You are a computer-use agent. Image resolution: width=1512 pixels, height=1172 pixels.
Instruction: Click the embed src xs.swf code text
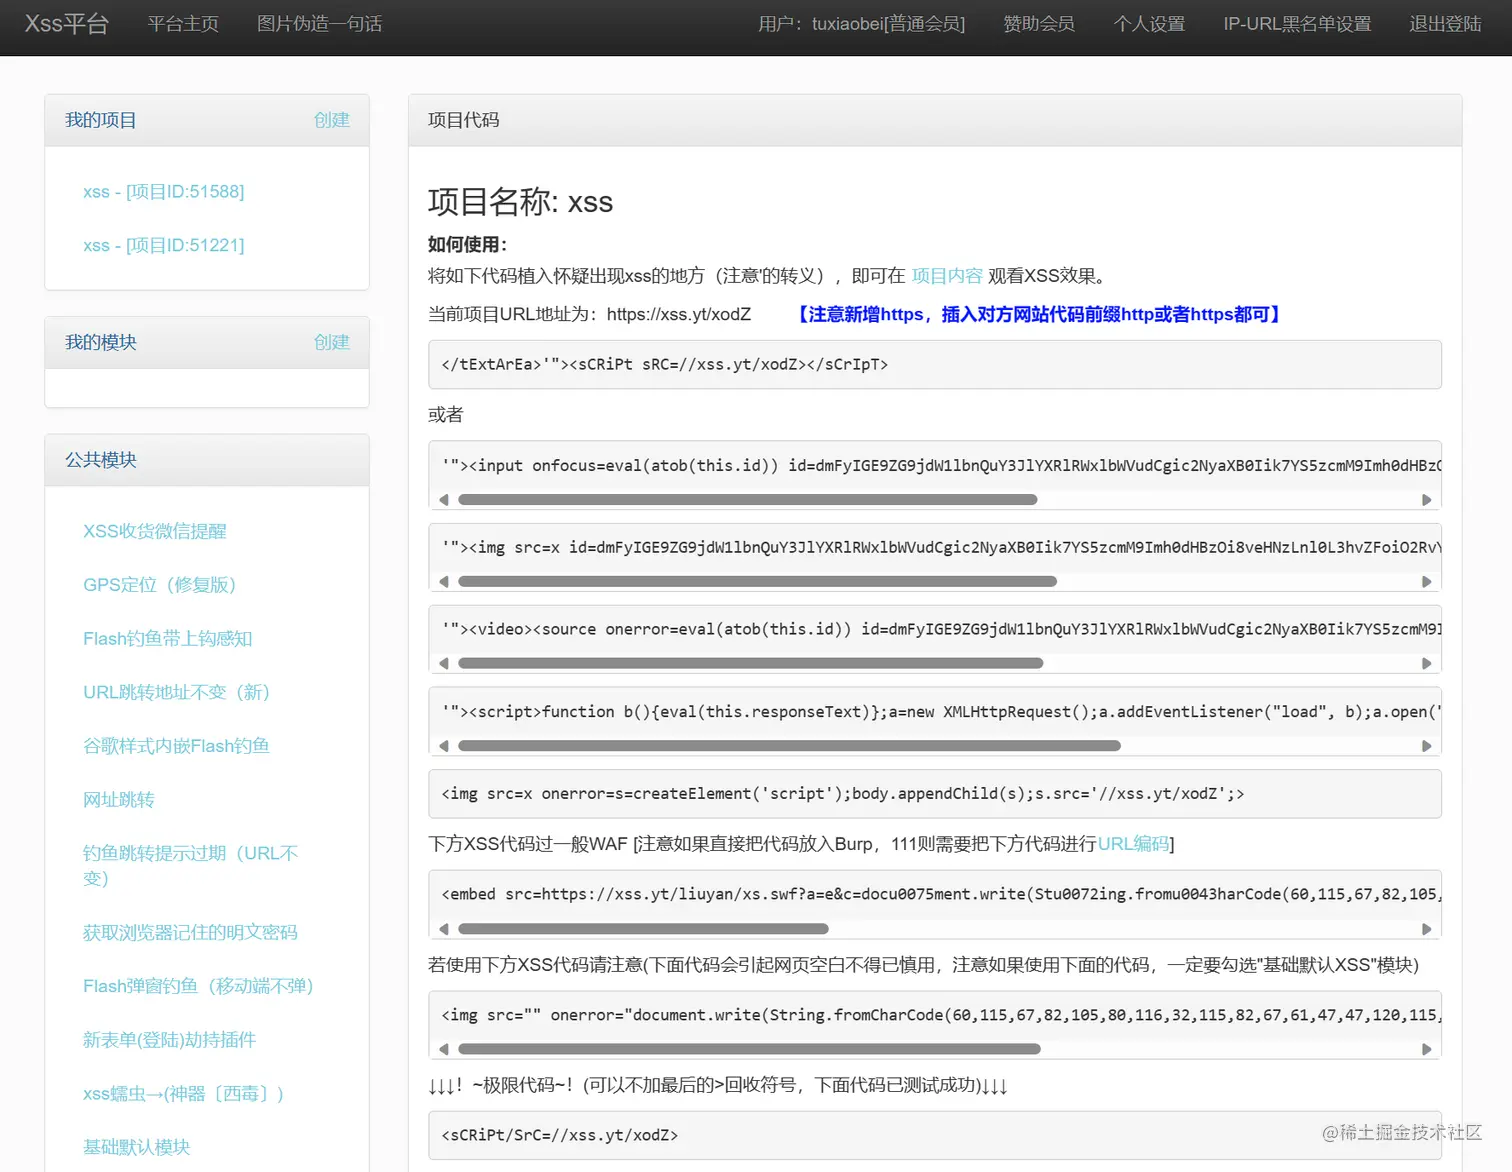(941, 895)
